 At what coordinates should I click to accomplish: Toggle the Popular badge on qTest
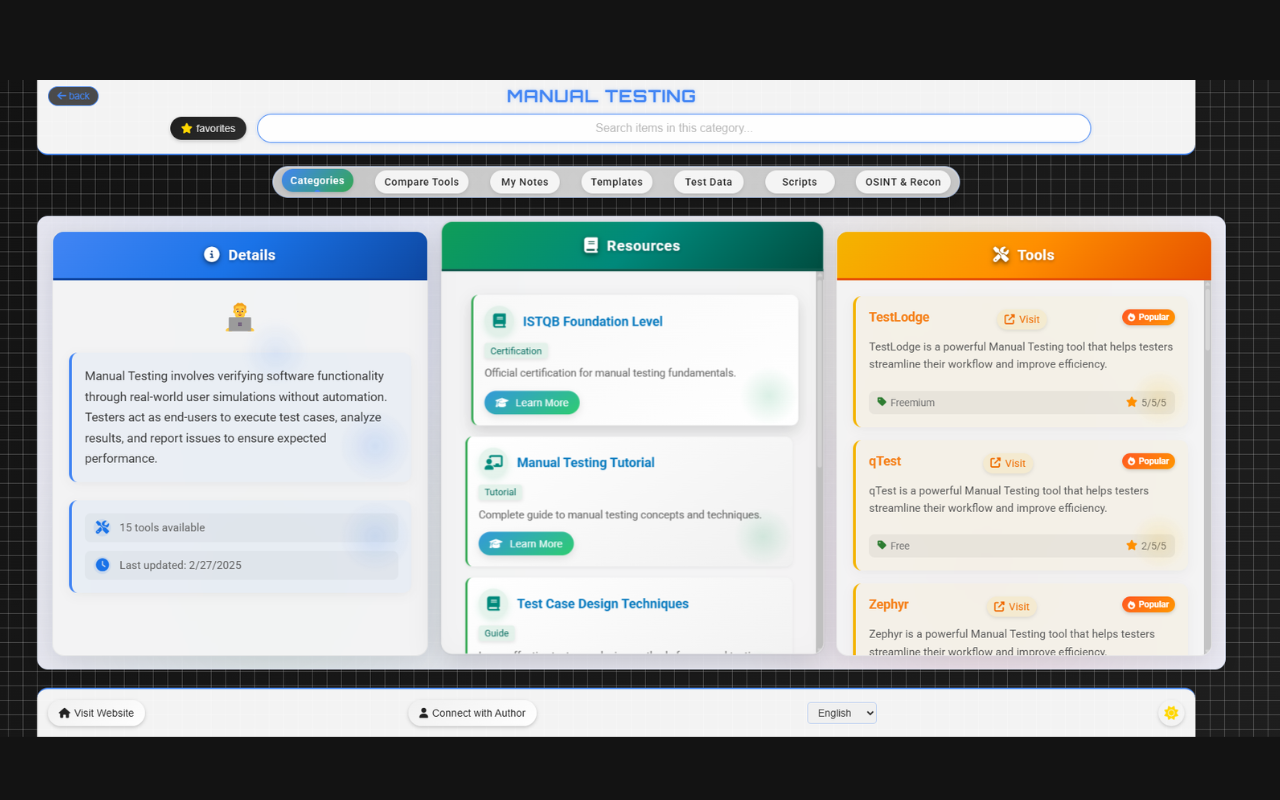(1147, 461)
